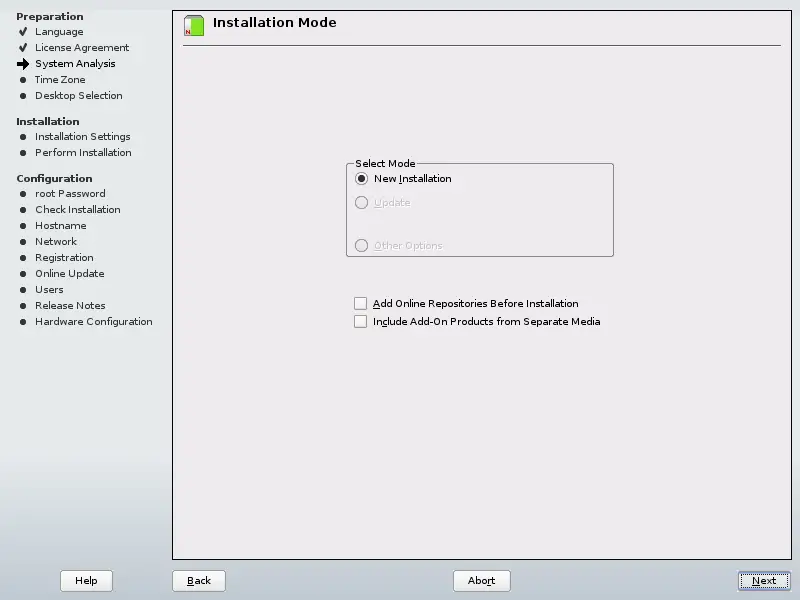Screen dimensions: 800x600
Task: Go back with the Back button
Action: [x=199, y=581]
